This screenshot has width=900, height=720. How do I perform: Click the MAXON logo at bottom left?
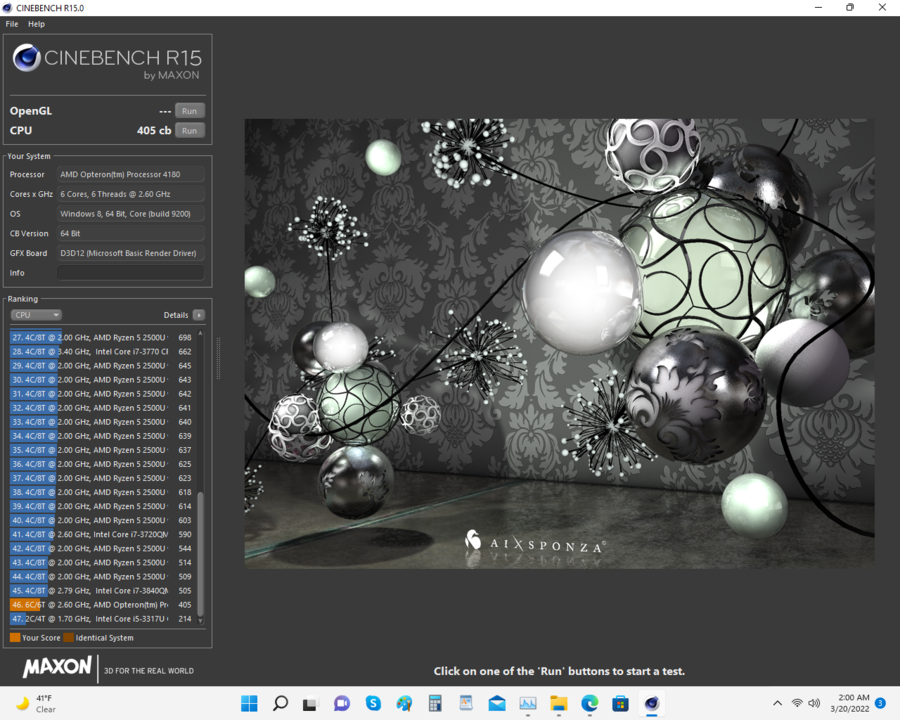[55, 668]
